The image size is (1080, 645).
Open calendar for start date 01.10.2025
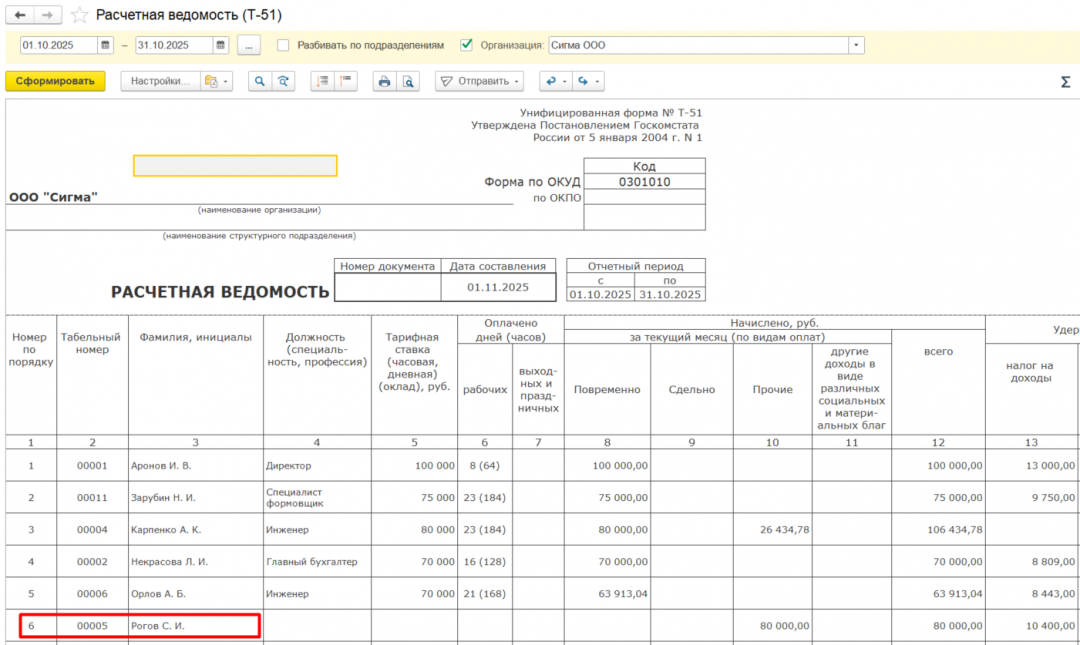[x=105, y=45]
